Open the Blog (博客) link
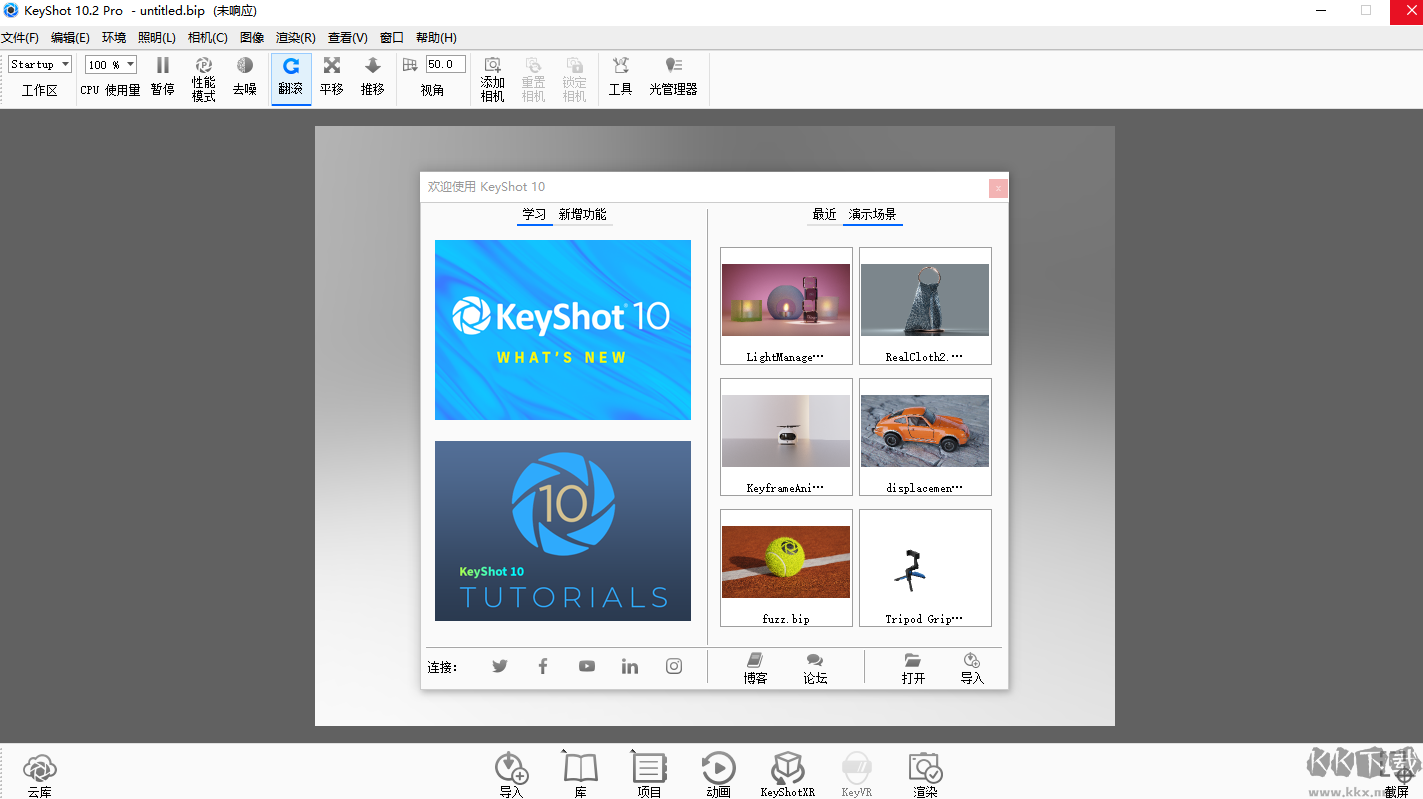Image resolution: width=1423 pixels, height=799 pixels. [x=756, y=668]
